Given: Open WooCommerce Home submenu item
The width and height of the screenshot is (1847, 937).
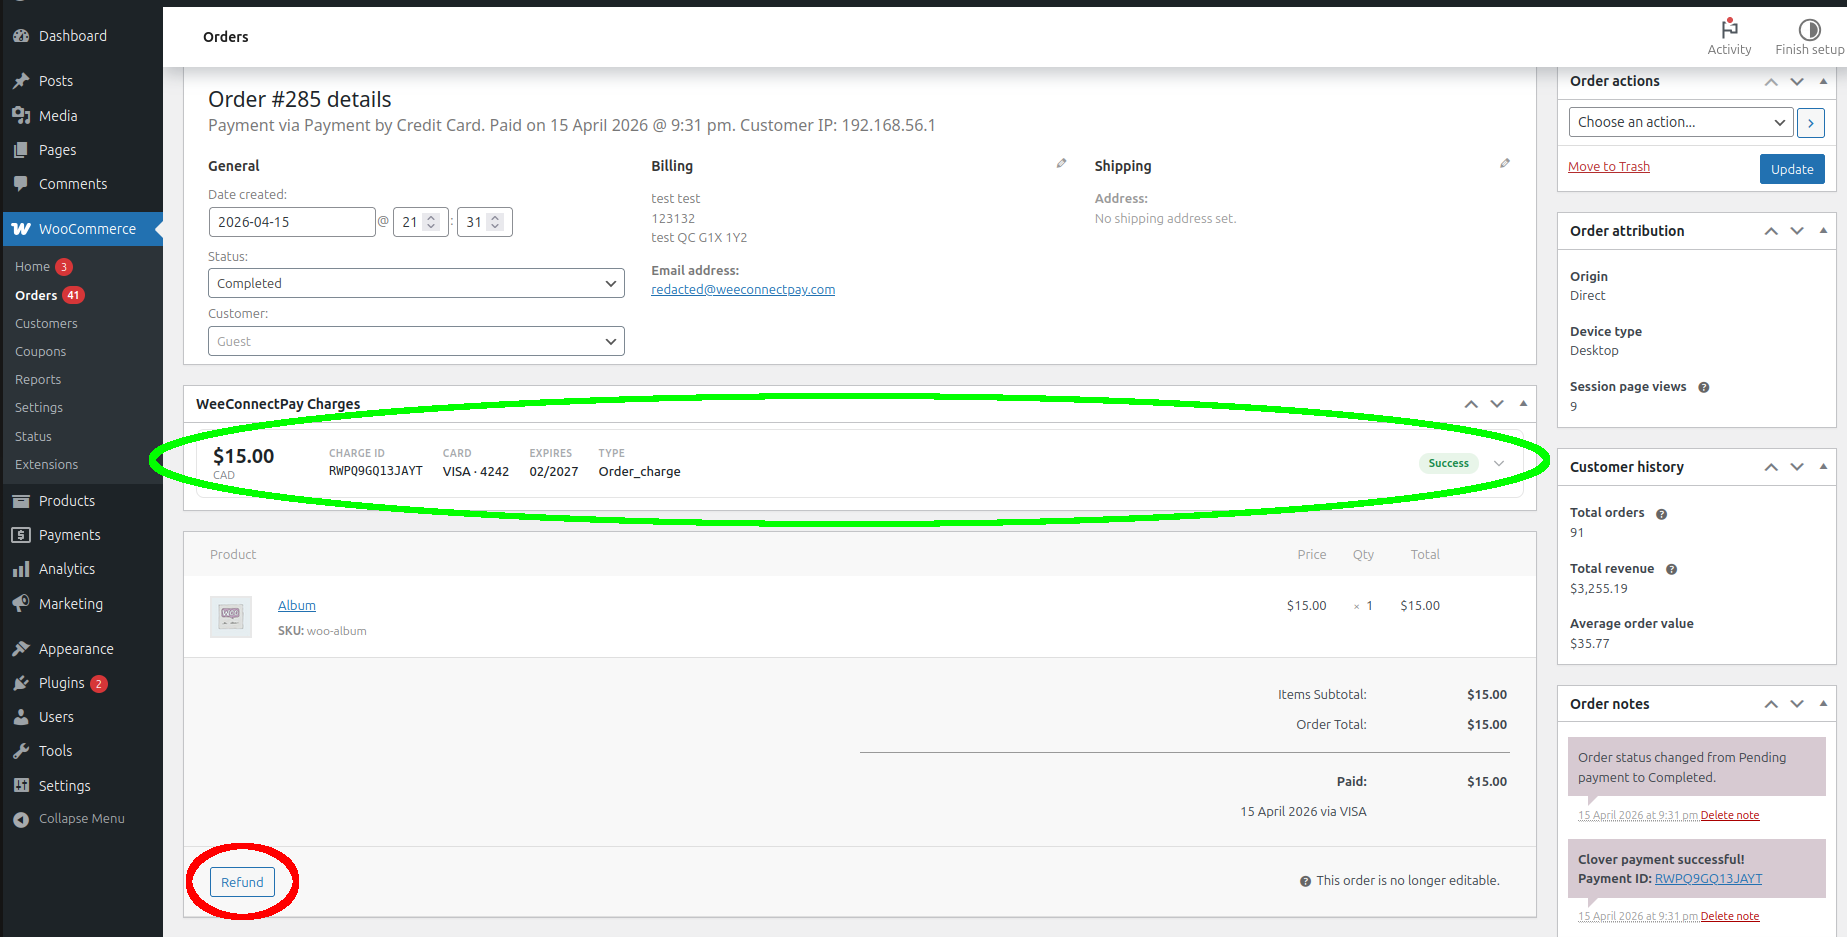Looking at the screenshot, I should (x=32, y=267).
